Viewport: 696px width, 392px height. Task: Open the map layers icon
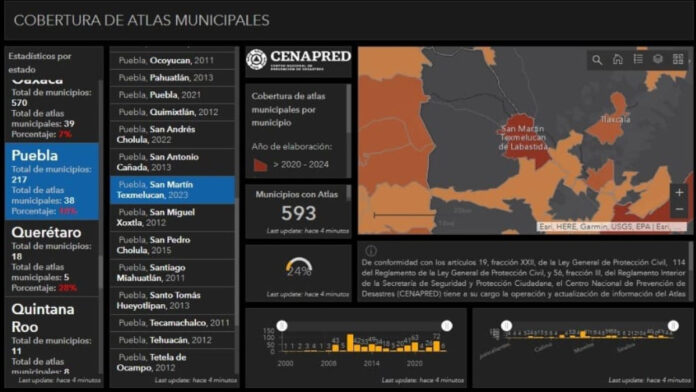click(x=658, y=59)
